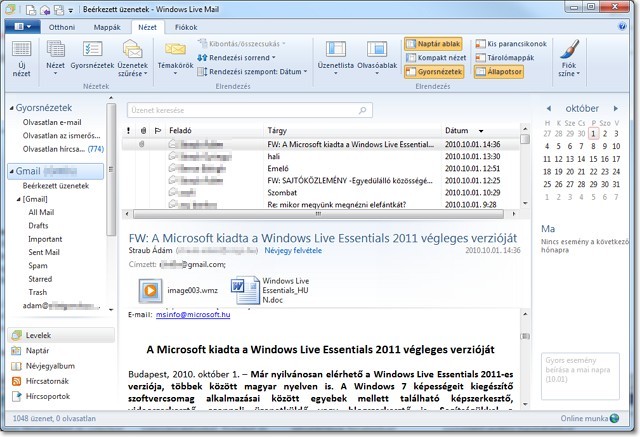Go to previous month in calendar

(549, 109)
